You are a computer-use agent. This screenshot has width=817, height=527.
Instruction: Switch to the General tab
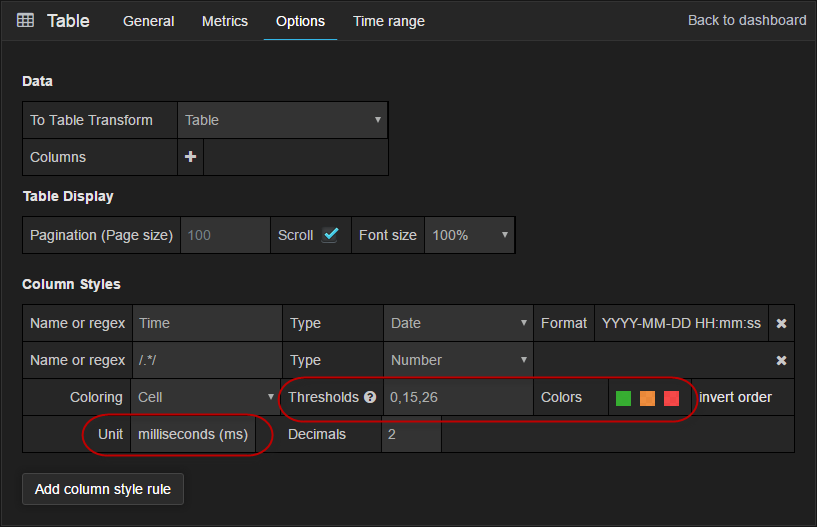148,21
